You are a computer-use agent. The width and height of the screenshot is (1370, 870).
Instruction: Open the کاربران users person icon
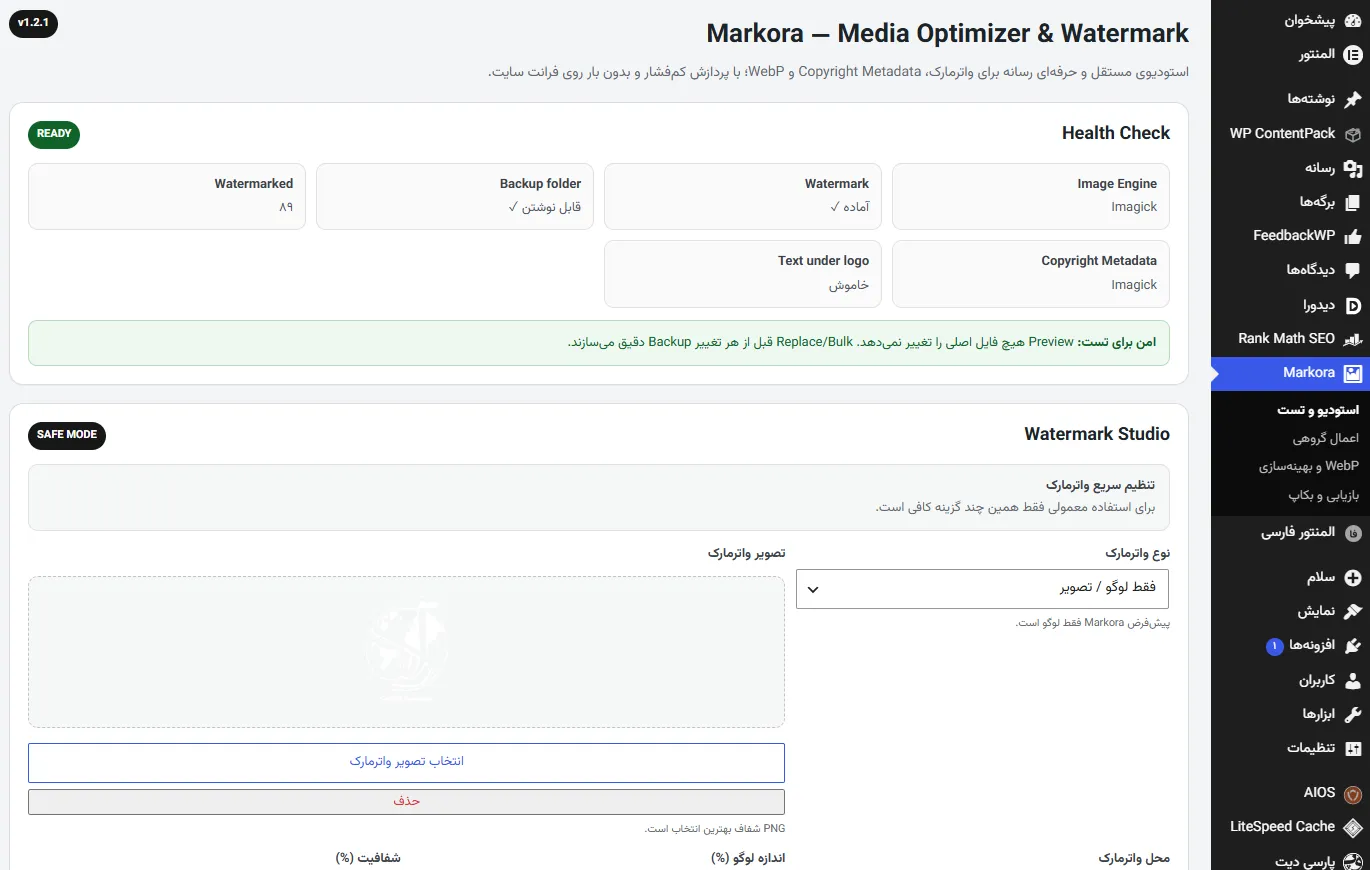point(1353,681)
